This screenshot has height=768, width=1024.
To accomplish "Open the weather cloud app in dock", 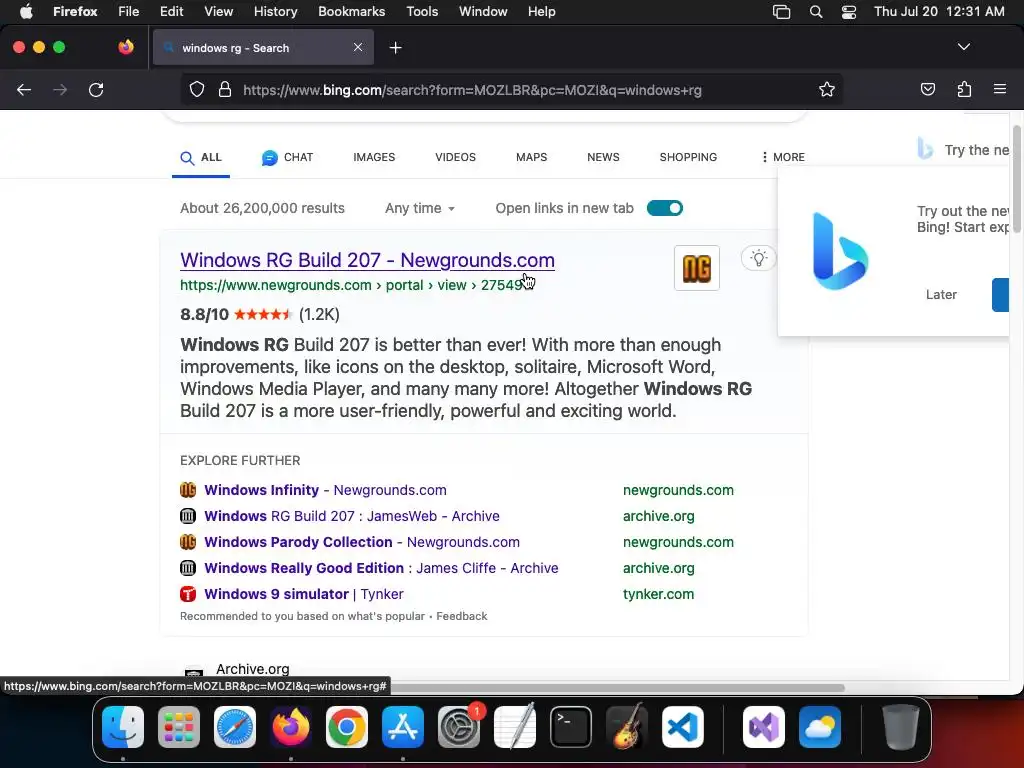I will click(x=820, y=727).
